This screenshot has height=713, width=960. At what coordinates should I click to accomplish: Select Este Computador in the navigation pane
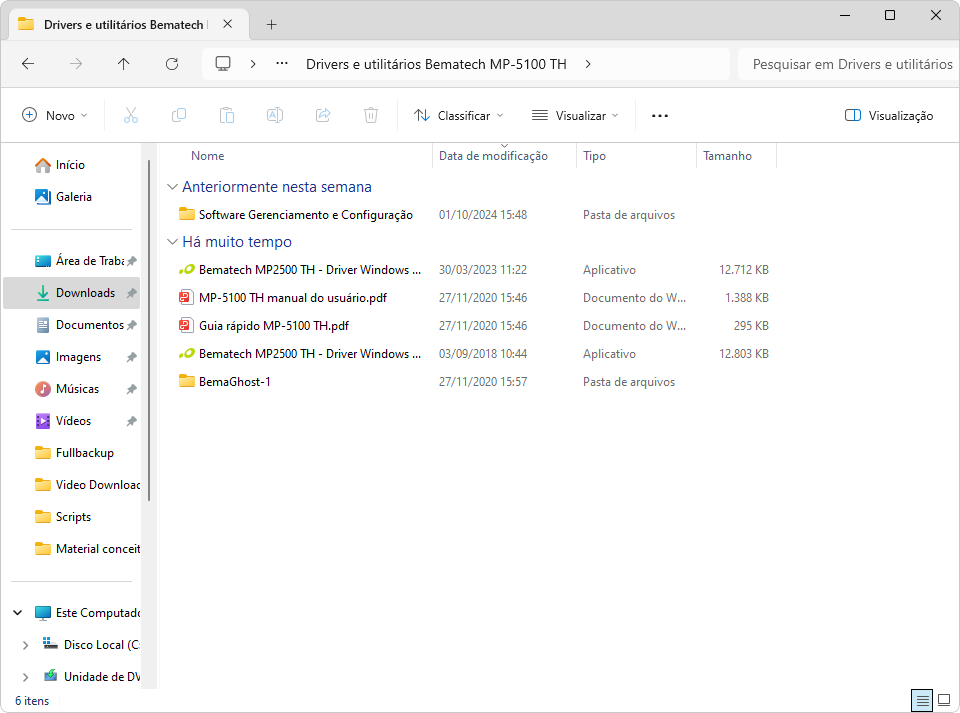pyautogui.click(x=88, y=613)
